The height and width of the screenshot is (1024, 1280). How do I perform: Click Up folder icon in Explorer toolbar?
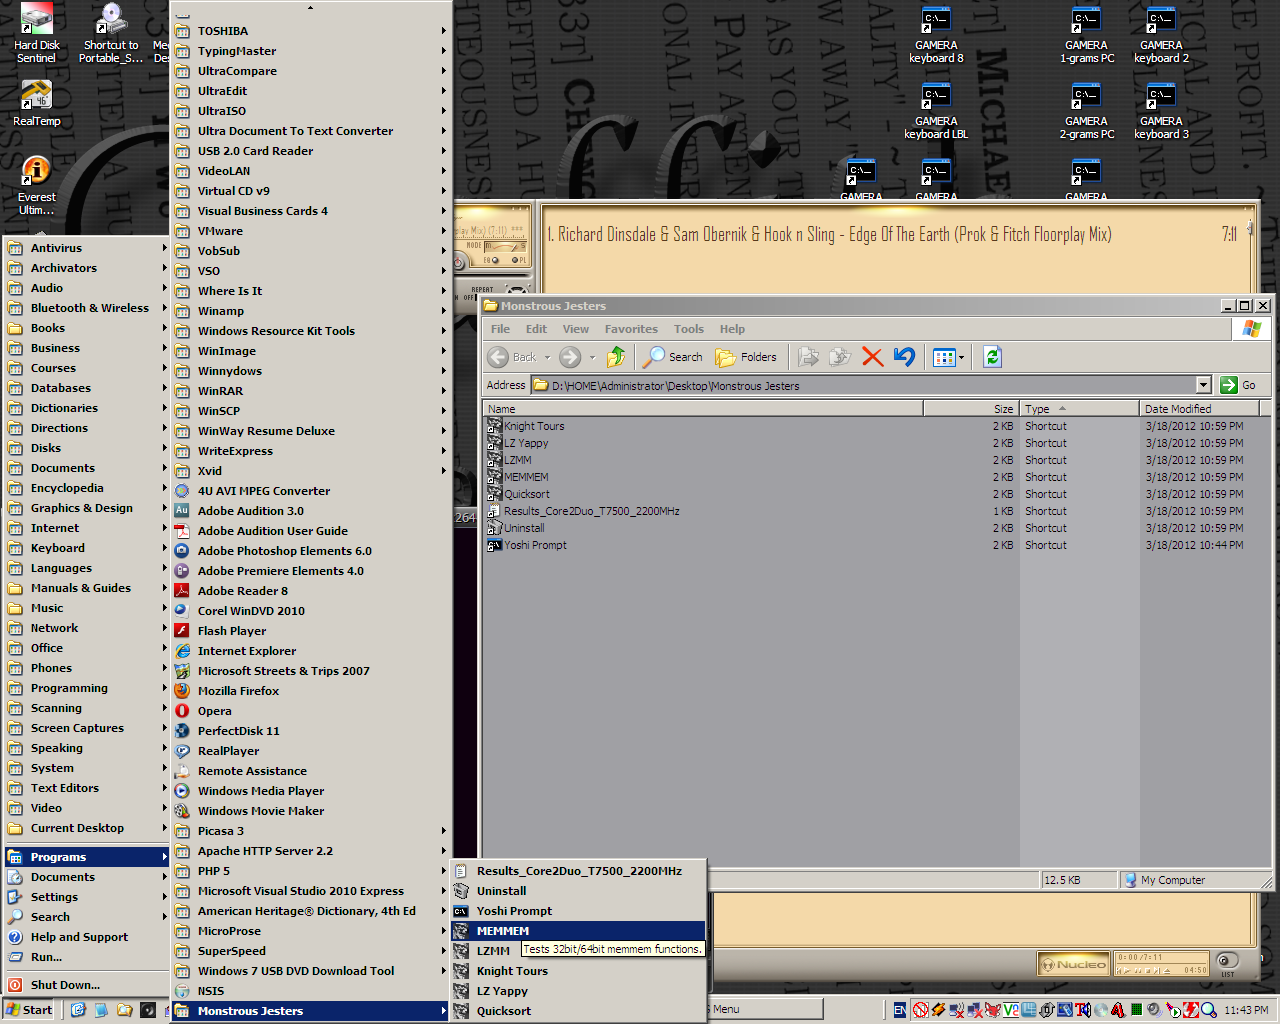[x=616, y=357]
